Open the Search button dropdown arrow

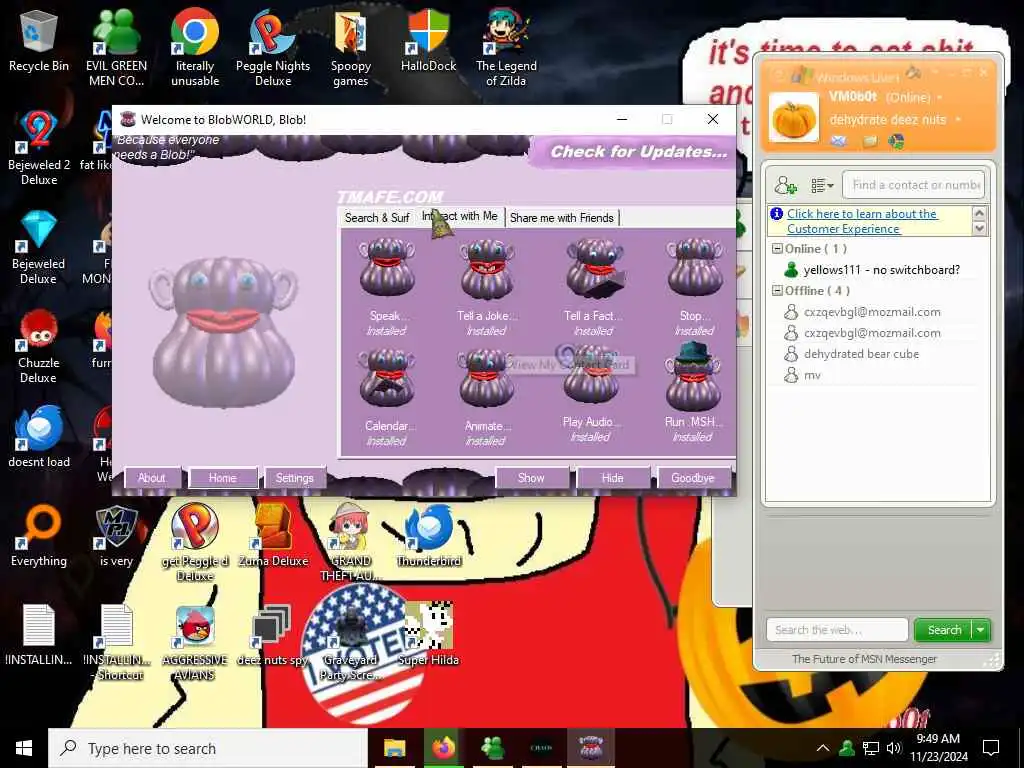tap(981, 630)
